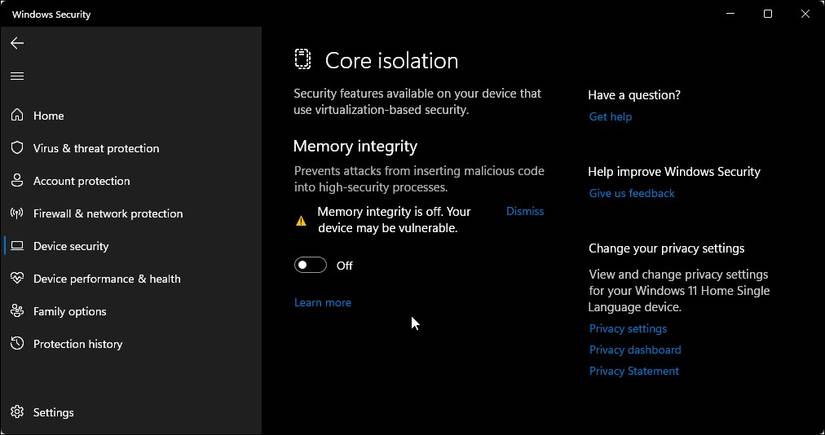Click the Family options icon
Viewport: 825px width, 435px height.
17,311
